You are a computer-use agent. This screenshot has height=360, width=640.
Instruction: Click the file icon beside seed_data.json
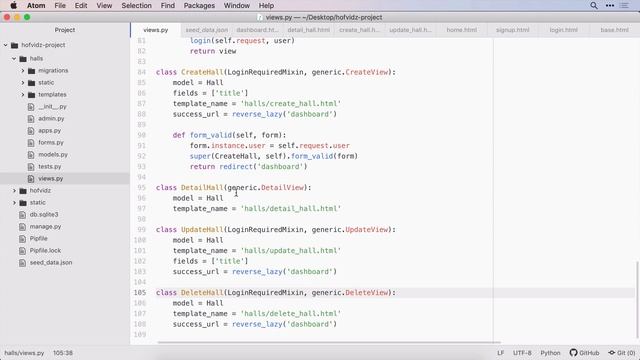22,262
